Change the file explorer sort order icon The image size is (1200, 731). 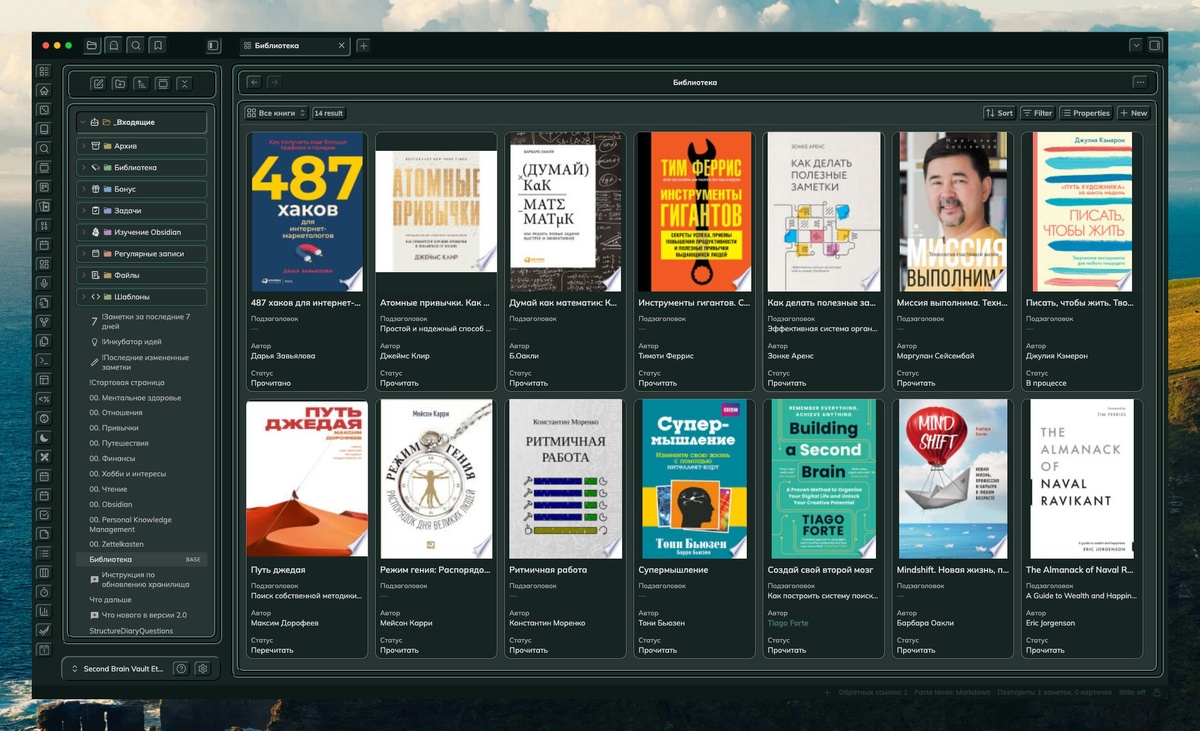pos(141,84)
